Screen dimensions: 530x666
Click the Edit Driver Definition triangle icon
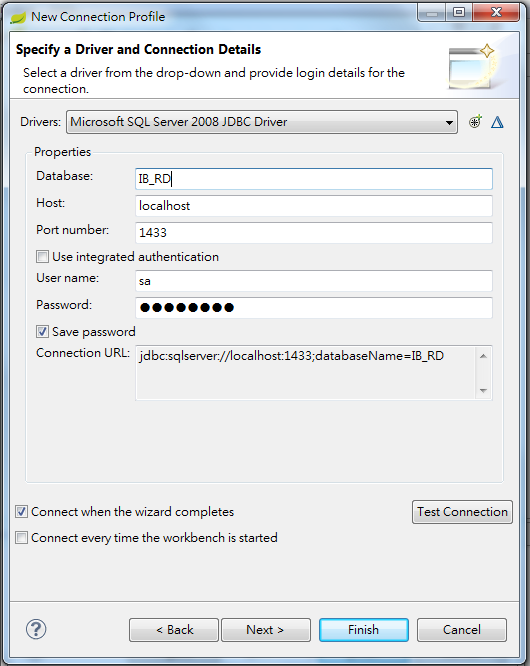click(x=497, y=122)
